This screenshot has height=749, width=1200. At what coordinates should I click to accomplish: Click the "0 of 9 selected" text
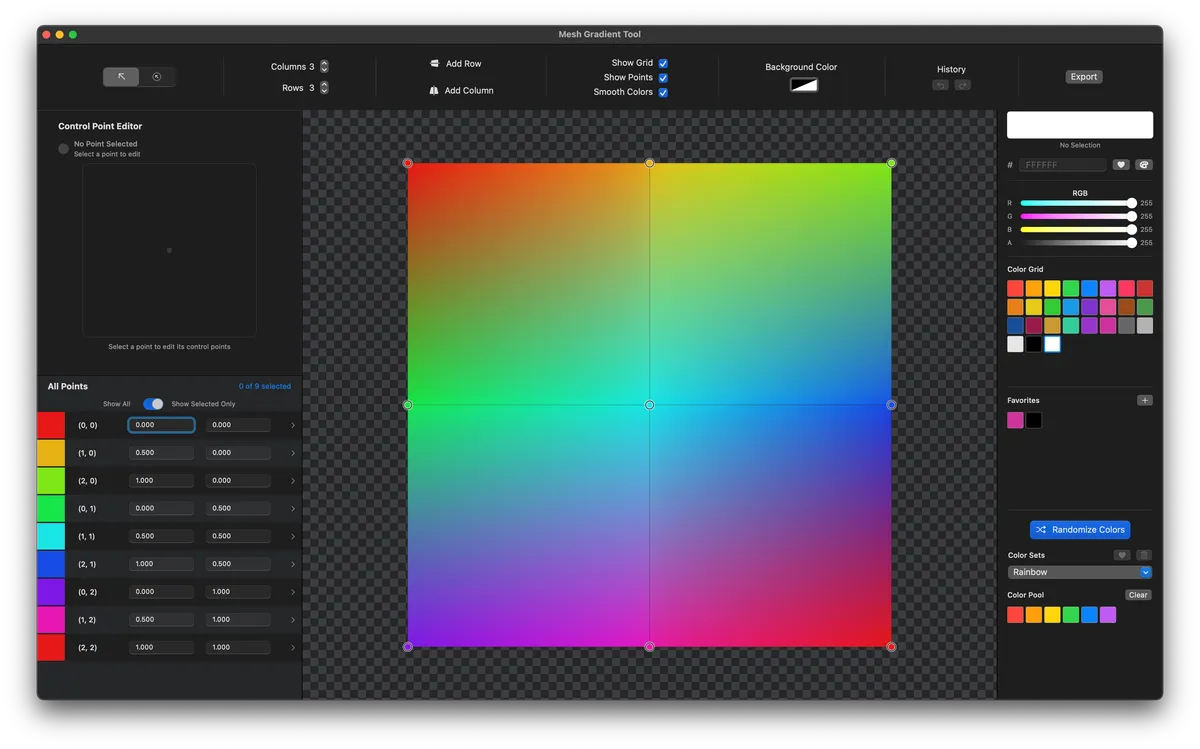pyautogui.click(x=265, y=386)
